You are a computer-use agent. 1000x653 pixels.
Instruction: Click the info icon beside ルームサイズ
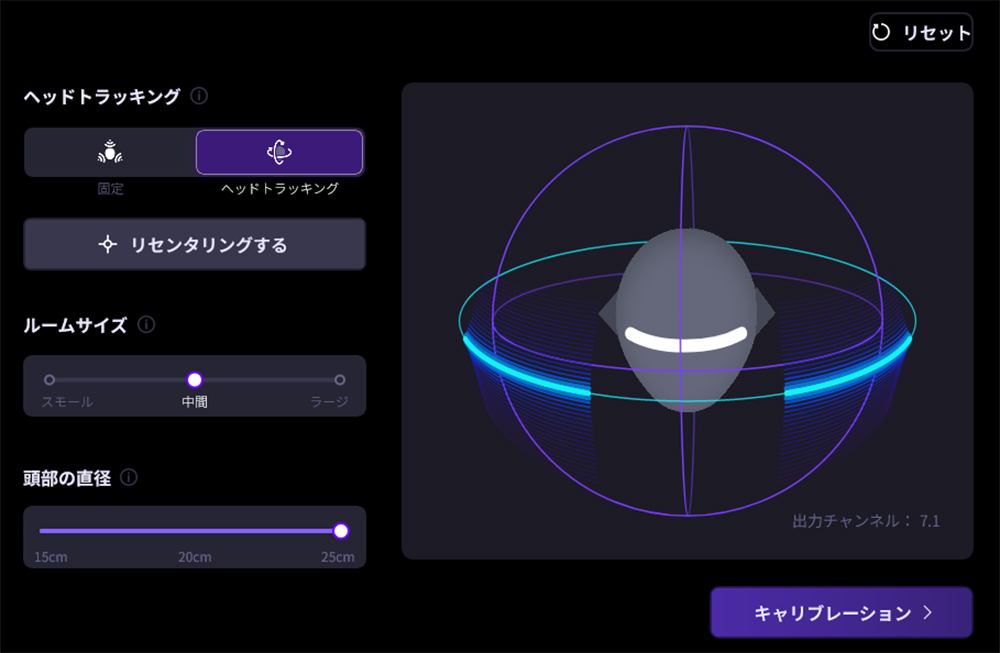(146, 325)
